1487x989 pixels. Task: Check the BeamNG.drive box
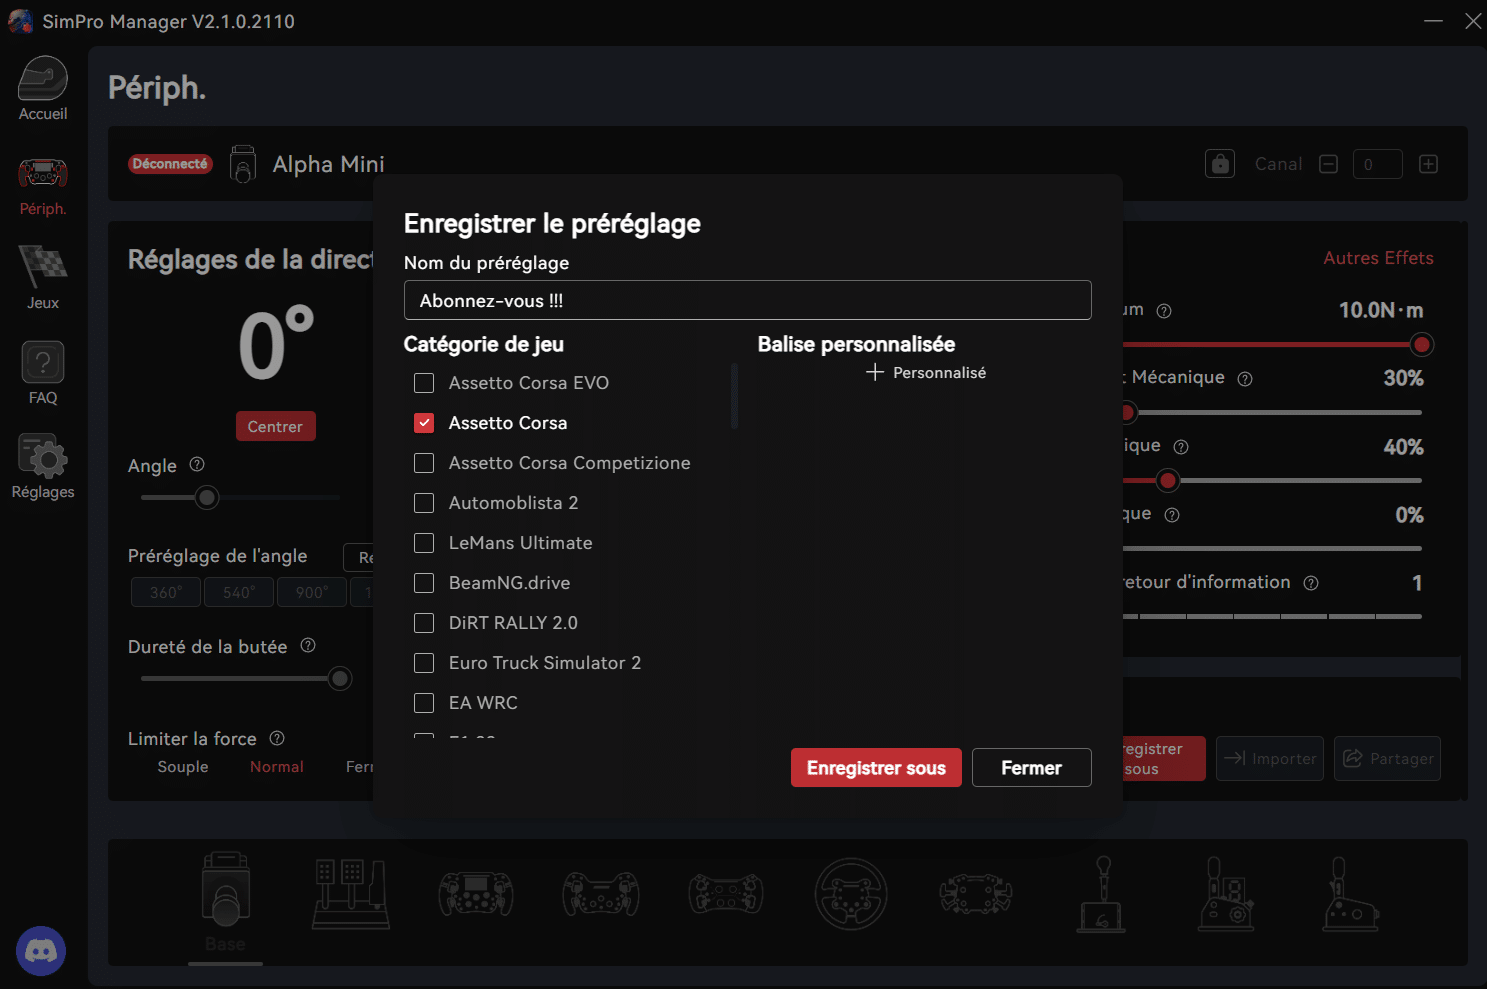point(424,583)
